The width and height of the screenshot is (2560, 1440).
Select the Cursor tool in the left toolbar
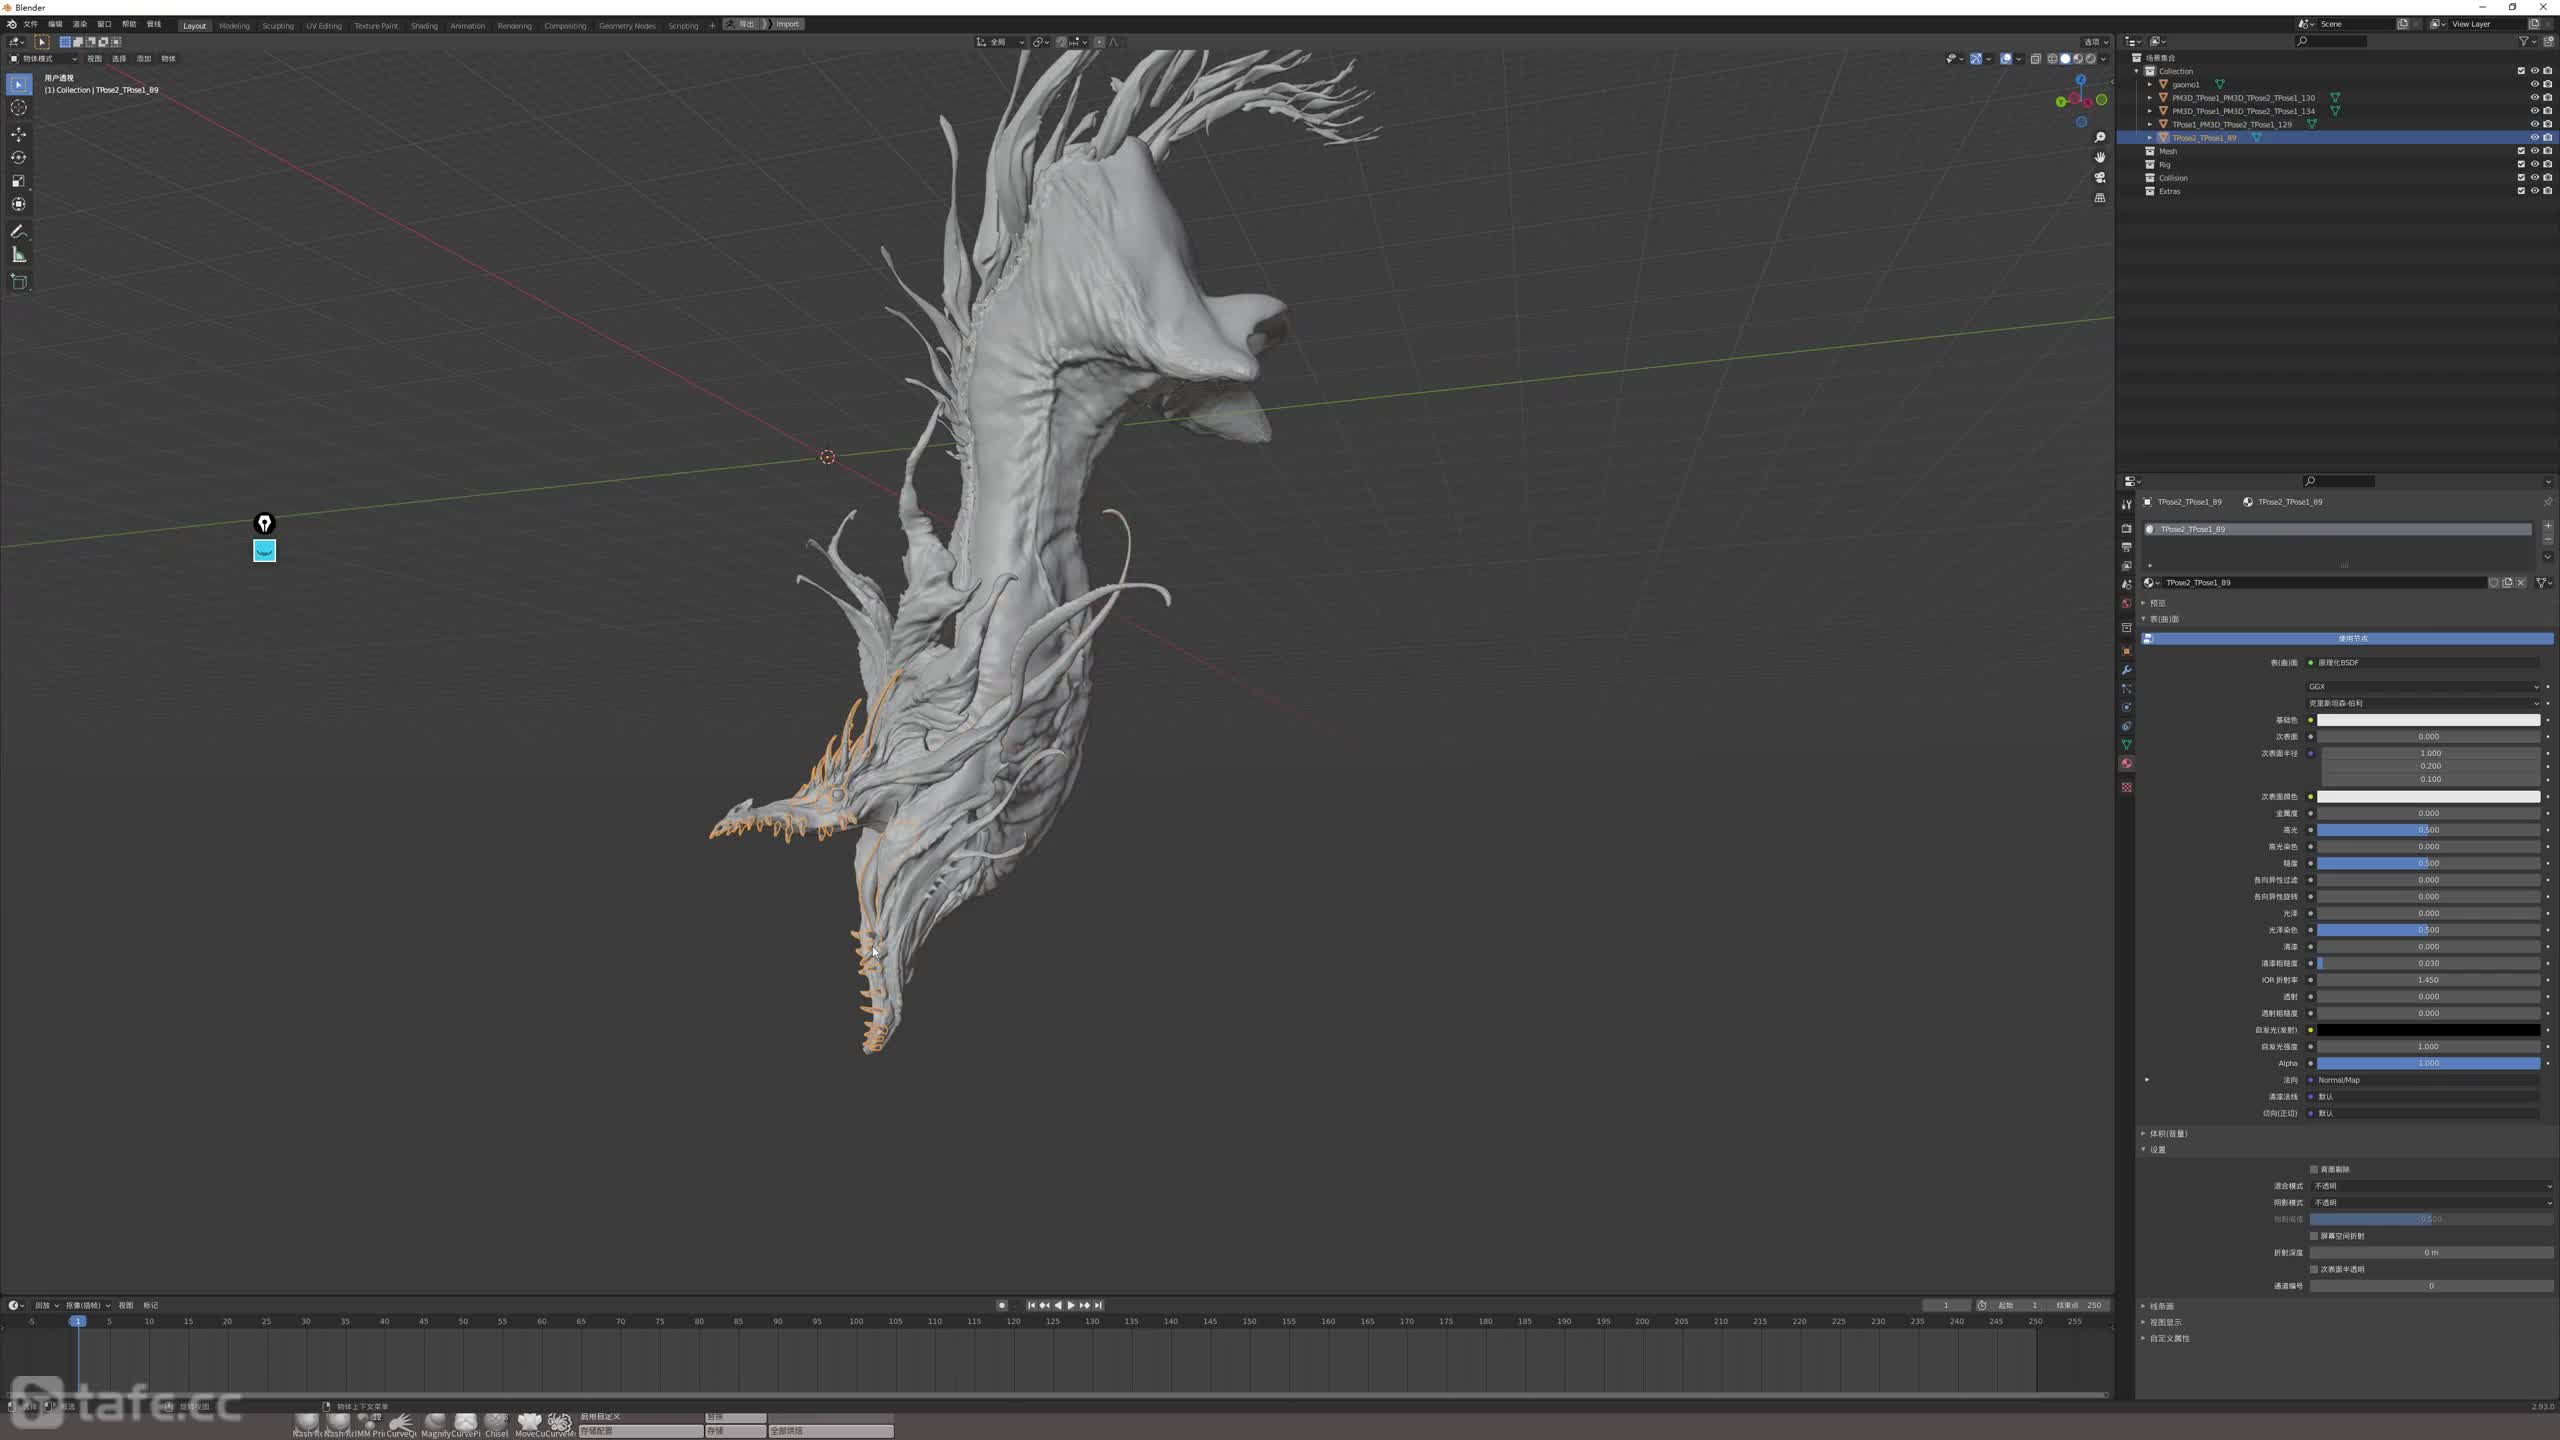point(18,108)
